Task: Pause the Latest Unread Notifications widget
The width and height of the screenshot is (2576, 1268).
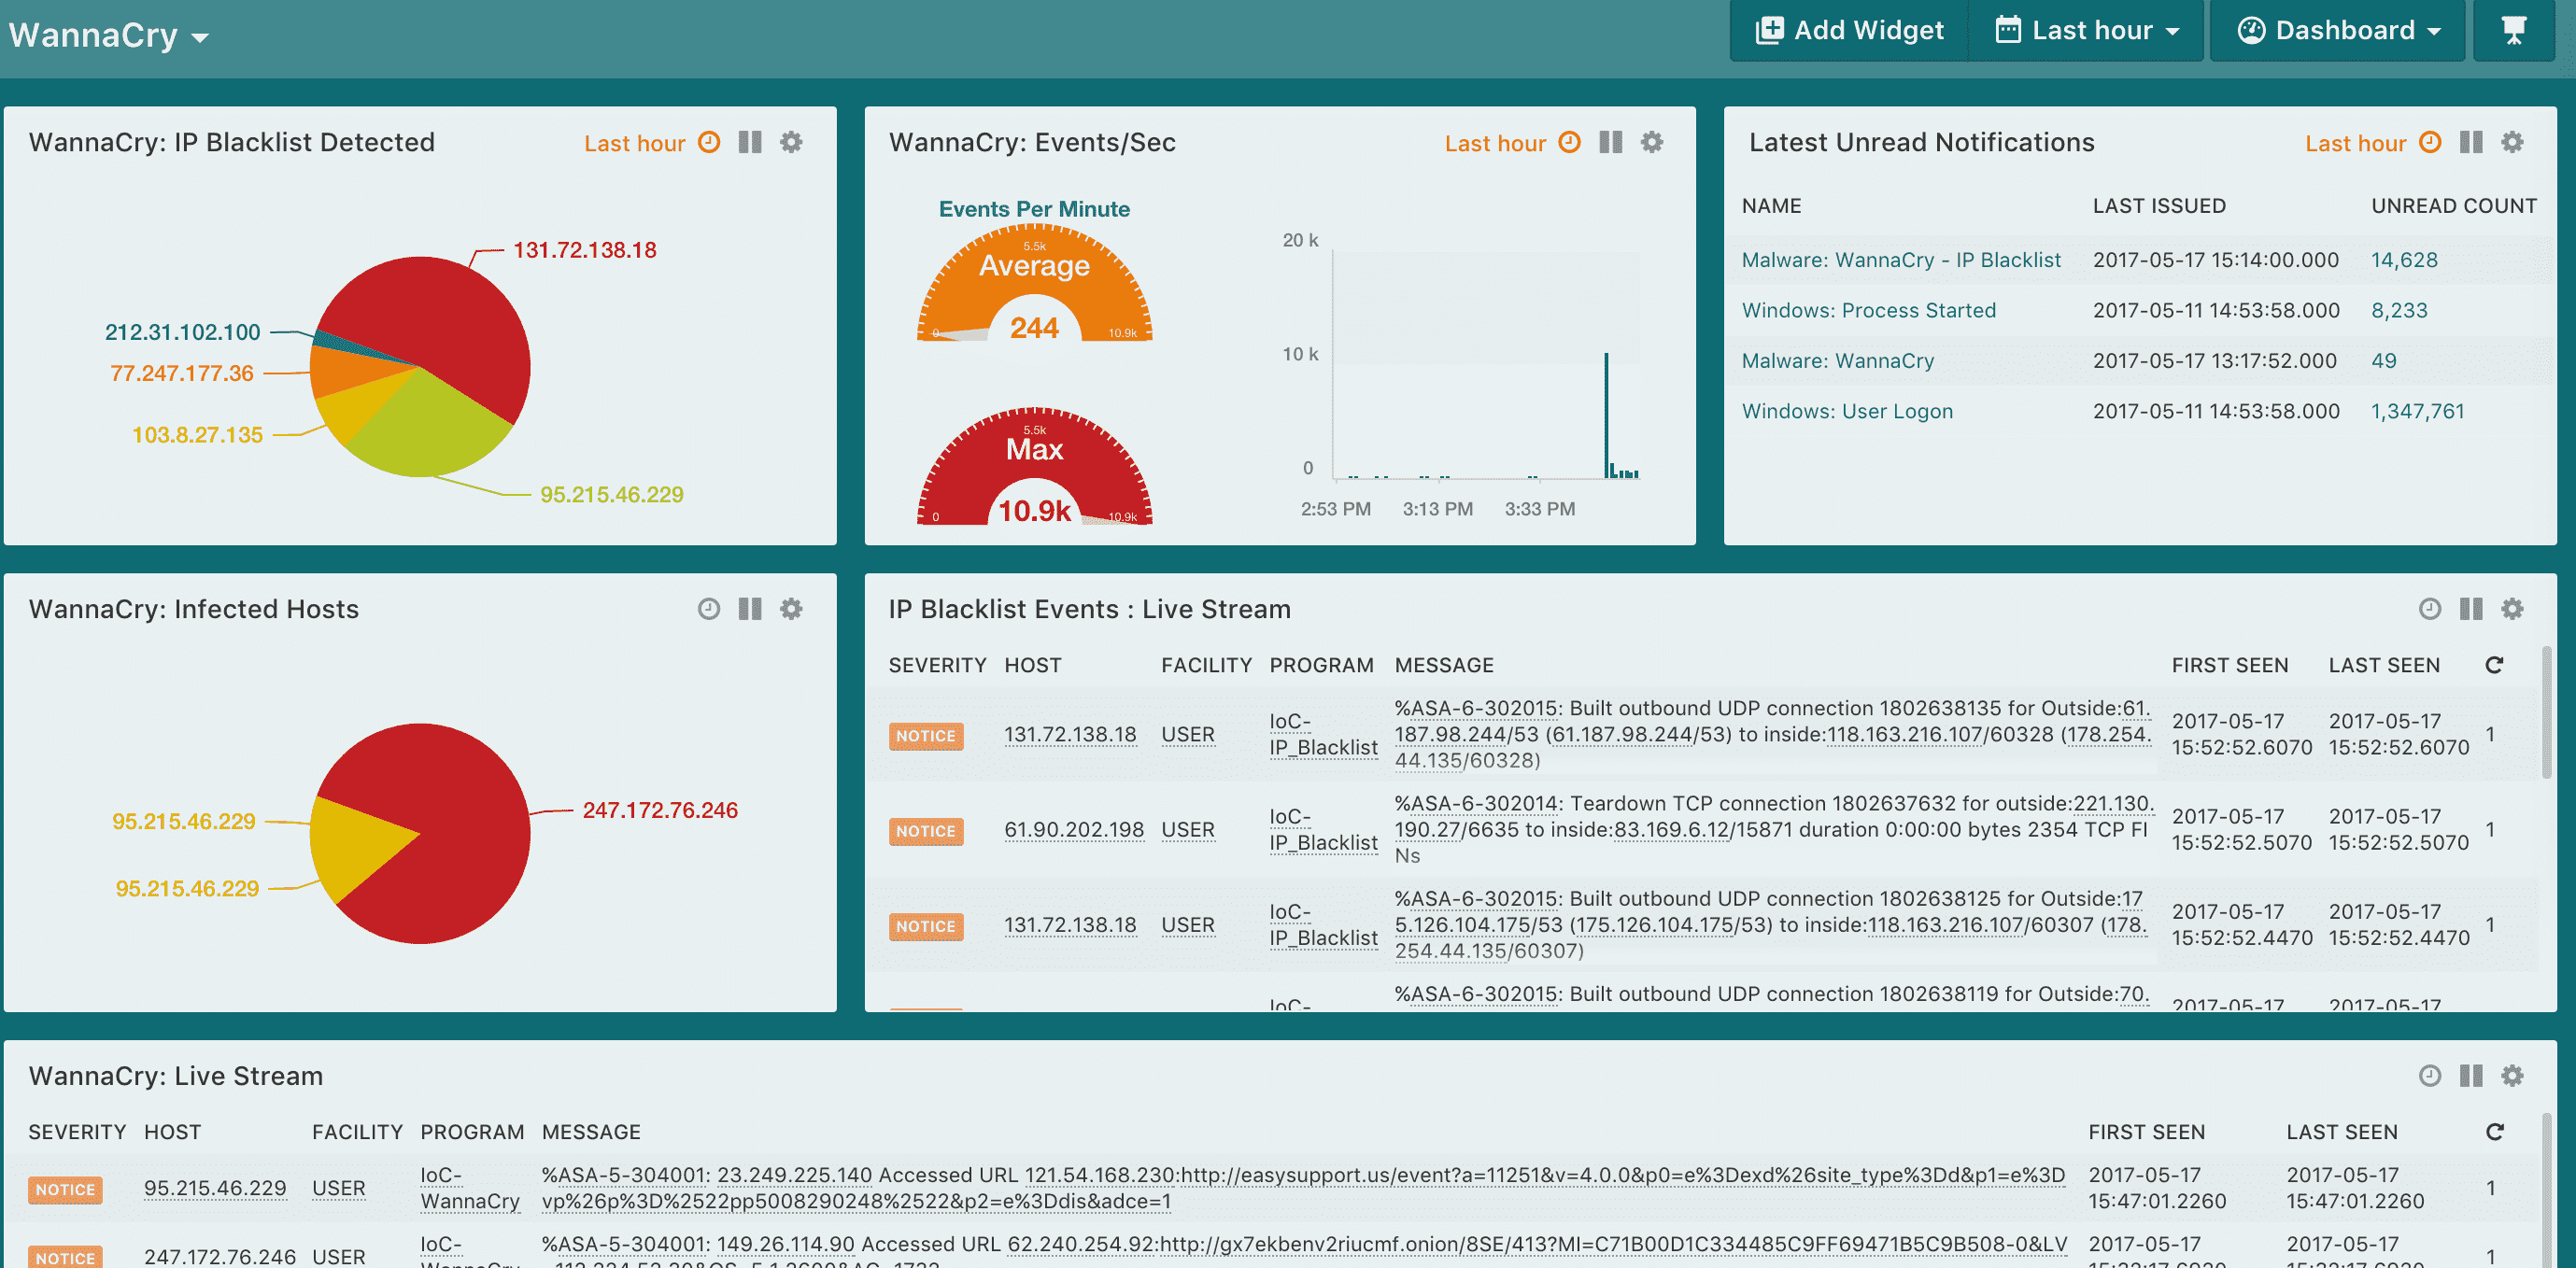Action: pos(2471,142)
